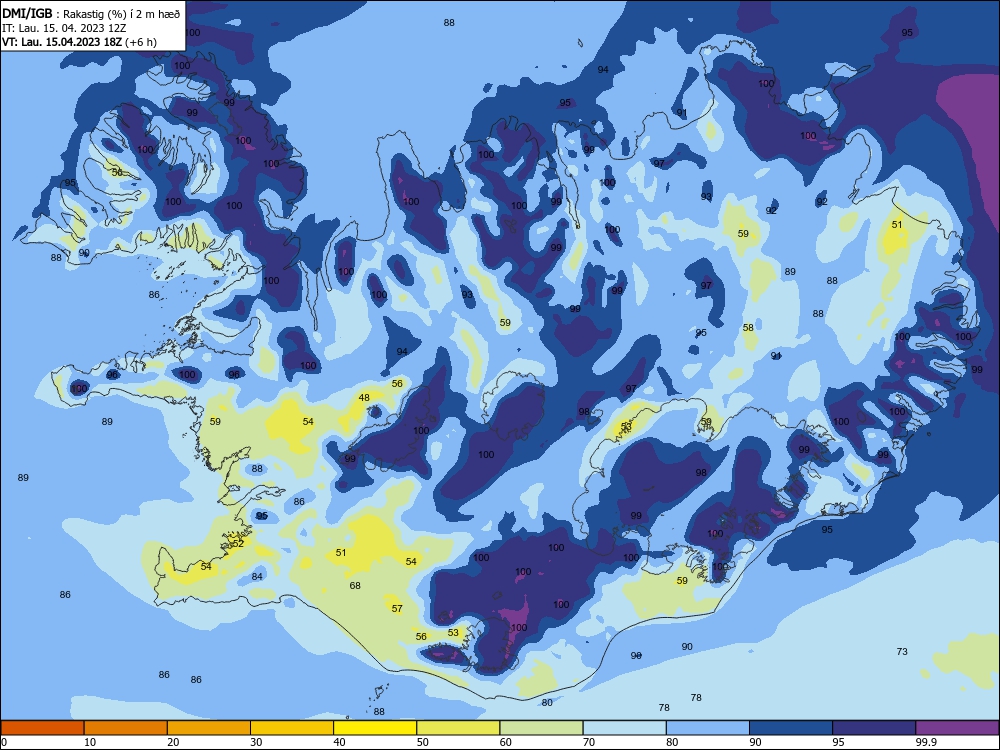The width and height of the screenshot is (1000, 750).
Task: Click the legend label '40'
Action: (339, 742)
